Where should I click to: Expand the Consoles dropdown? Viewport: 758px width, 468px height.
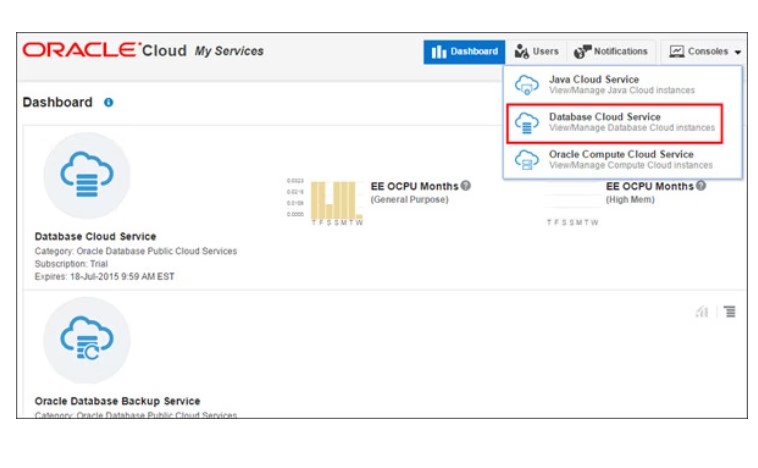point(705,52)
